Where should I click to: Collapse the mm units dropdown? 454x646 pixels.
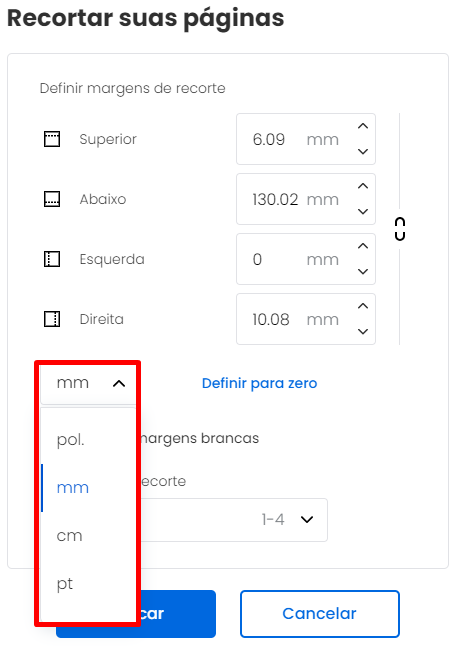88,384
